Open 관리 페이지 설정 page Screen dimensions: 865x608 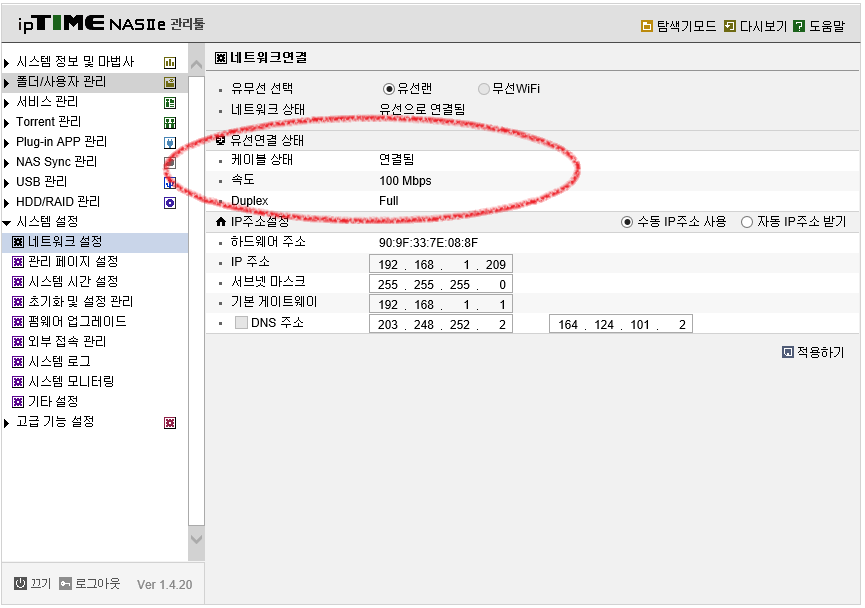[73, 262]
